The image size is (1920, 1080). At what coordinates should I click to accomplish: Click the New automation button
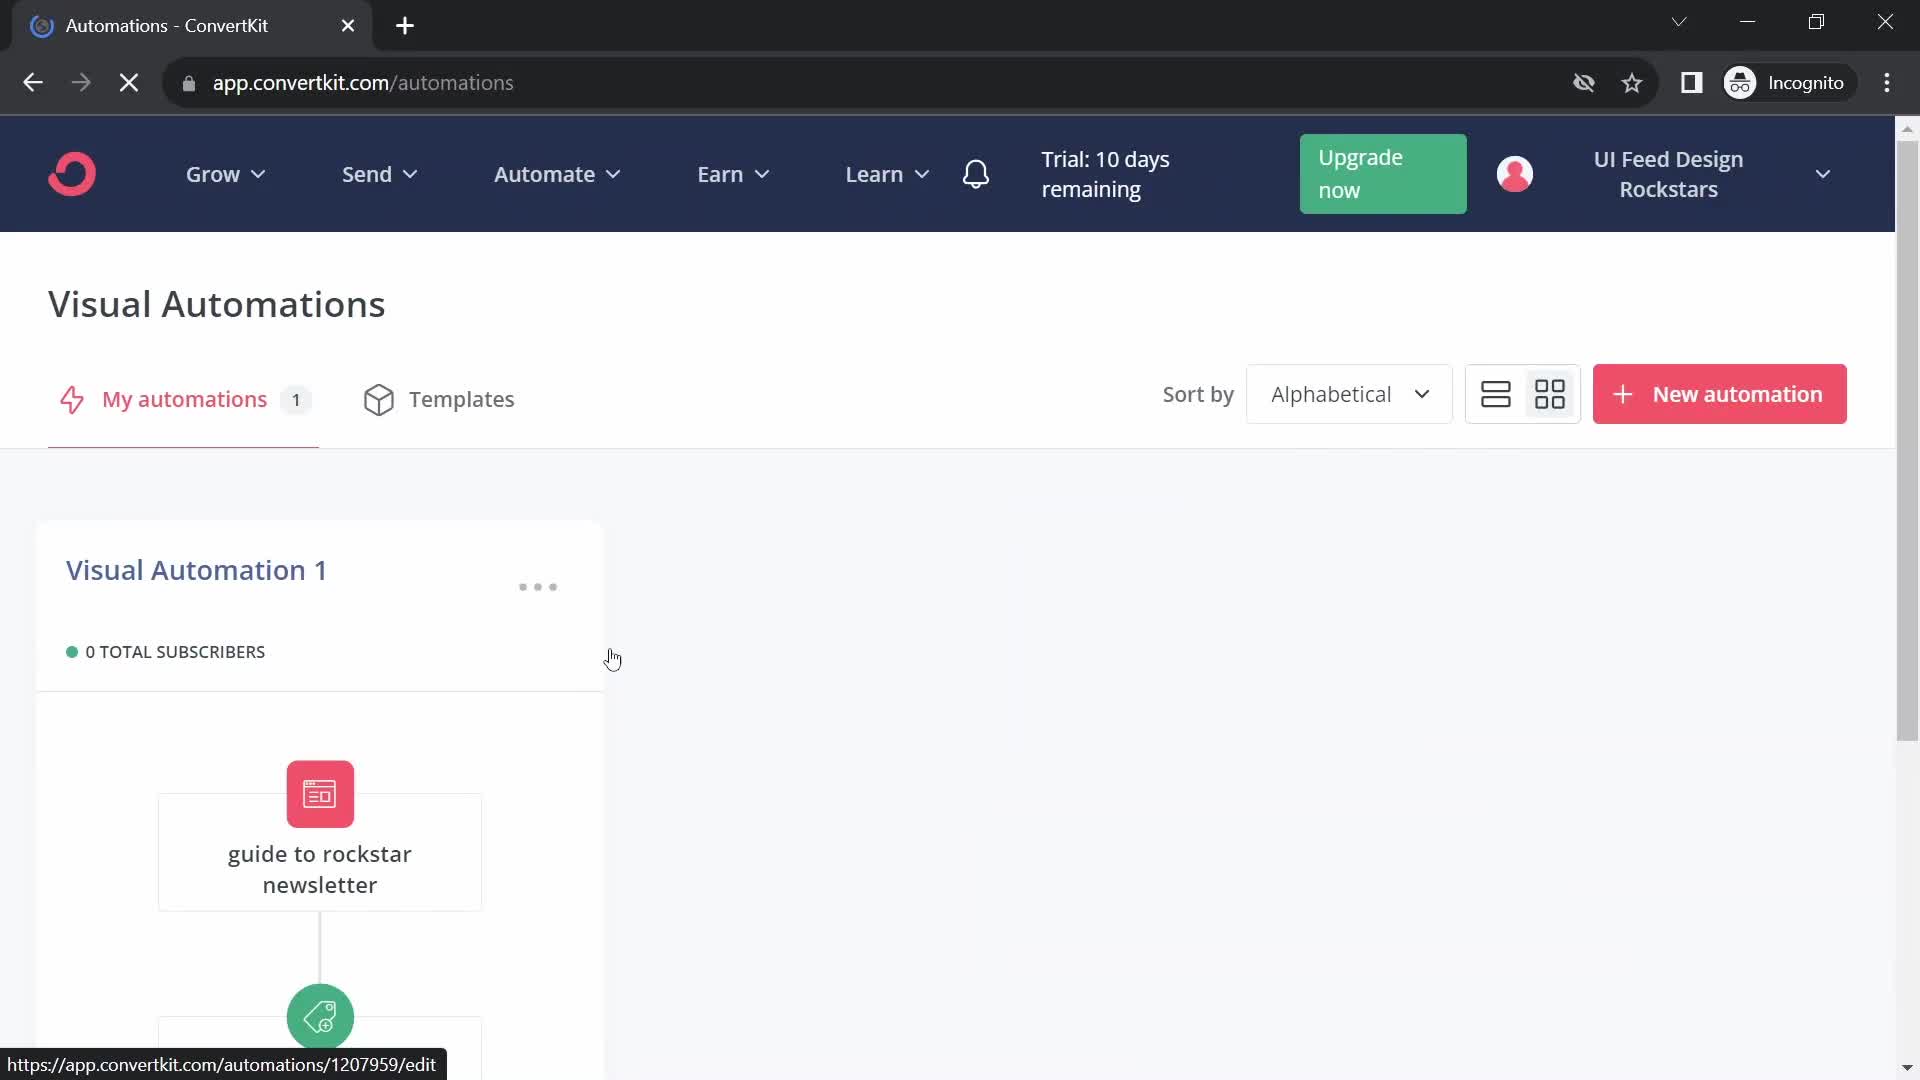(1722, 393)
